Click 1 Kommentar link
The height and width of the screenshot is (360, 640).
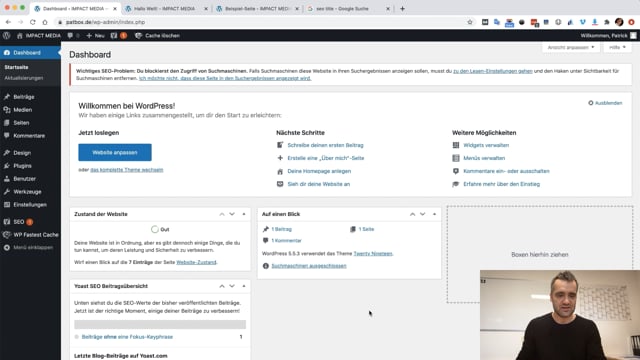(287, 241)
